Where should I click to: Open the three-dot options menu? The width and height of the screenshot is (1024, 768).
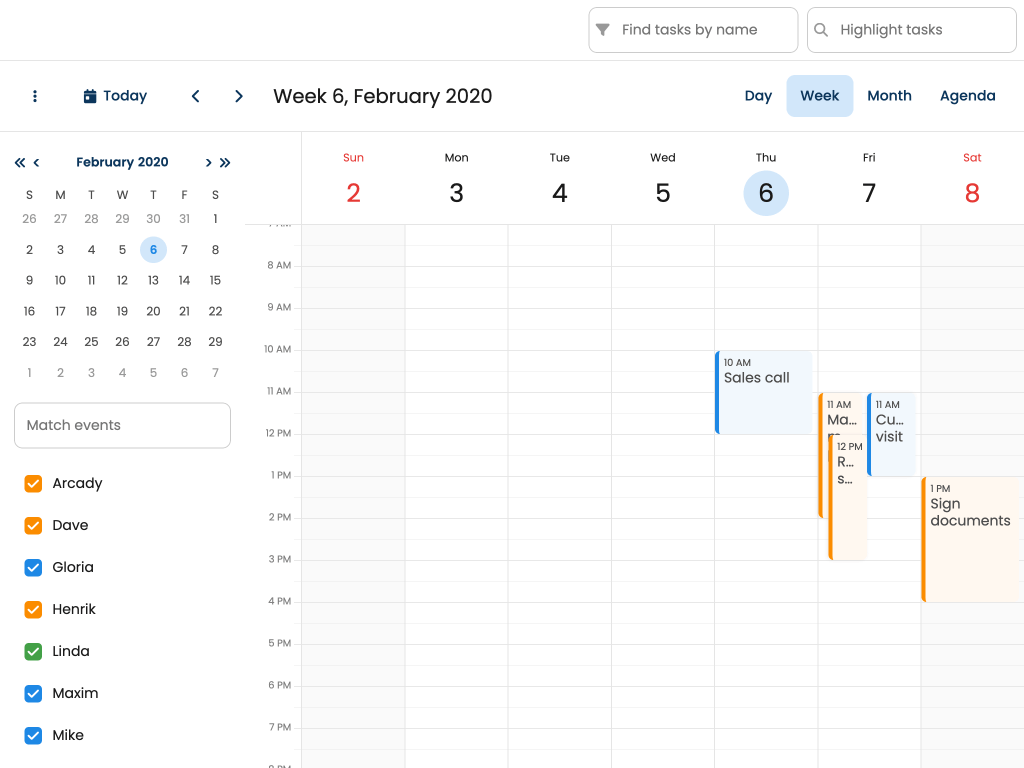pyautogui.click(x=35, y=96)
